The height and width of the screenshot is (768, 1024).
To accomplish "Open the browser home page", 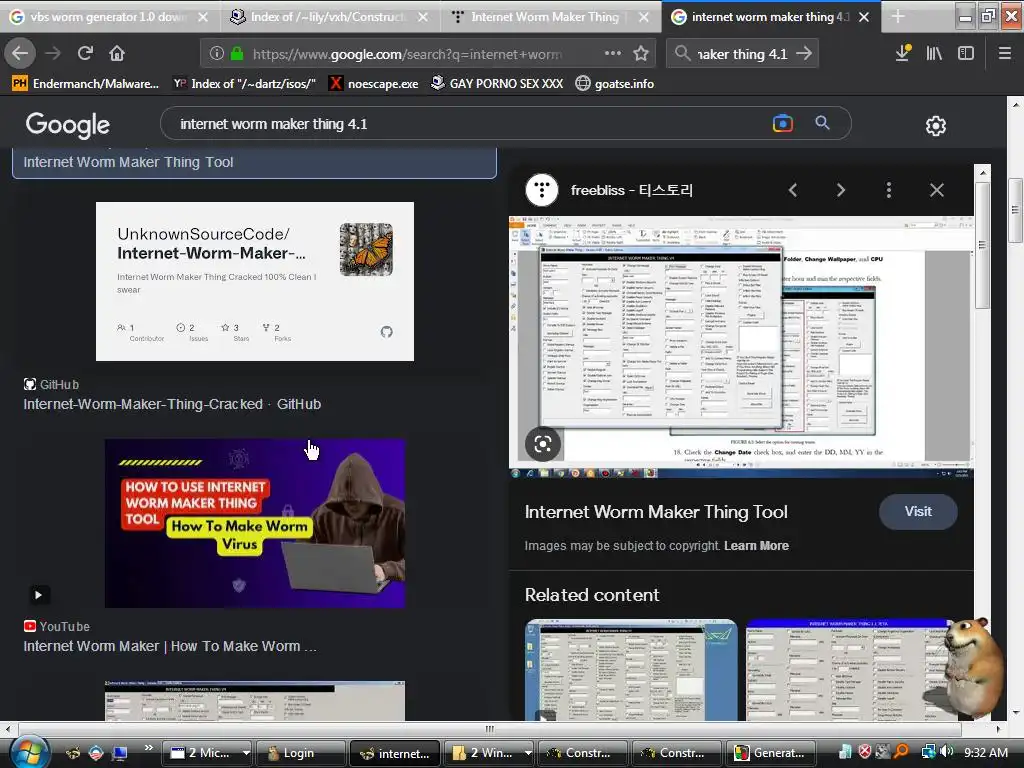I will [x=117, y=54].
